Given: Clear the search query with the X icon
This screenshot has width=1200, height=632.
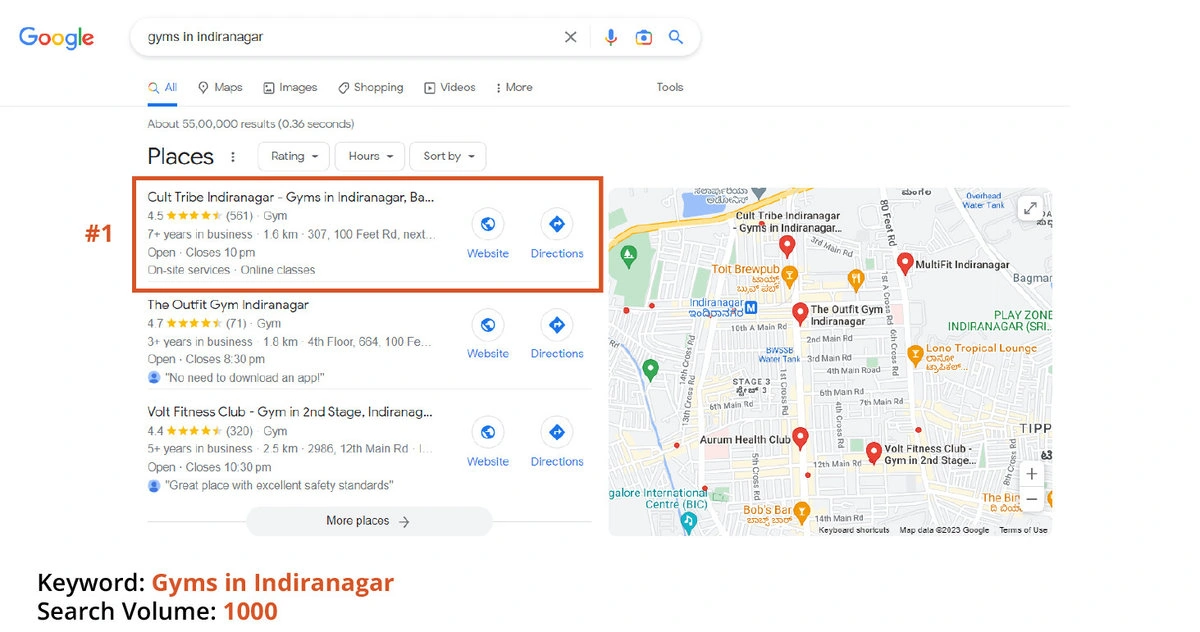Looking at the screenshot, I should click(x=570, y=37).
